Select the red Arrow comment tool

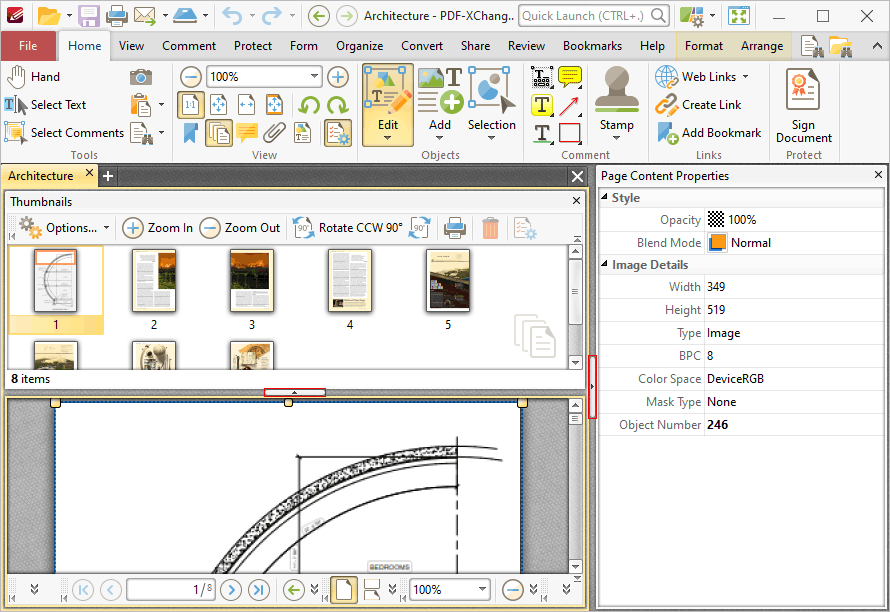pyautogui.click(x=569, y=105)
